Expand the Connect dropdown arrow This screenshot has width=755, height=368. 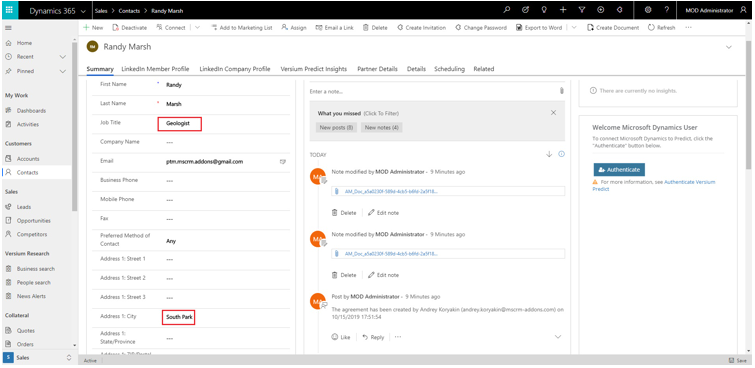(198, 28)
